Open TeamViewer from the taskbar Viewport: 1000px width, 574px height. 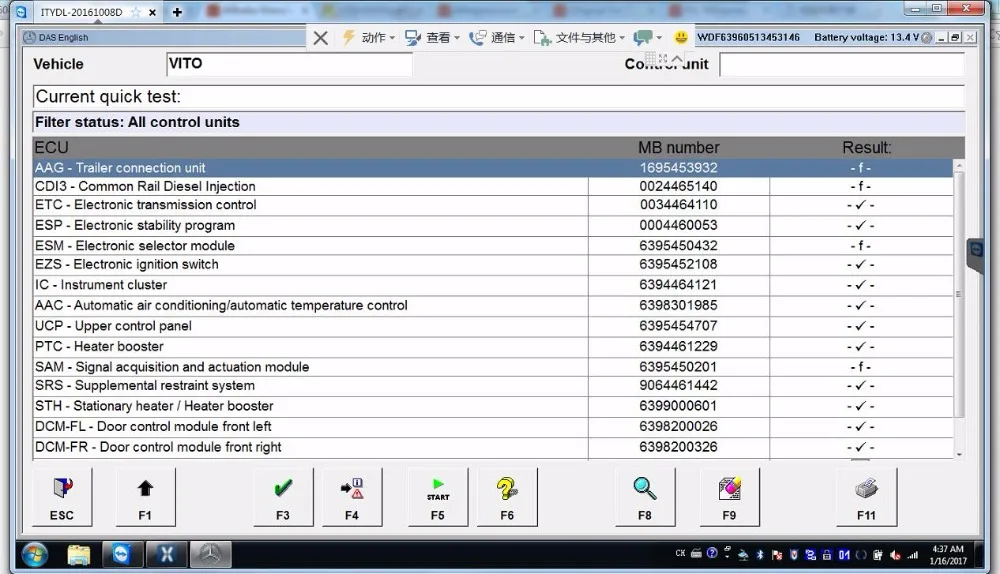[x=121, y=554]
